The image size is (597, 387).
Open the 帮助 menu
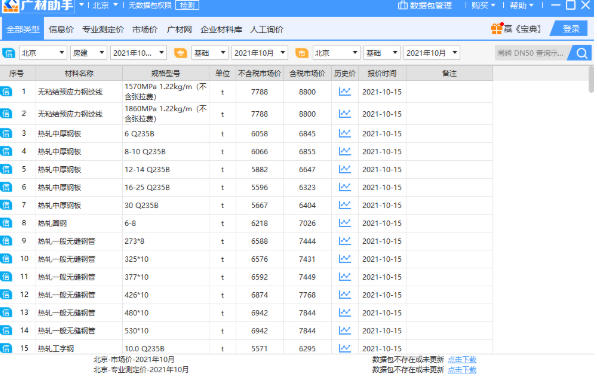521,5
